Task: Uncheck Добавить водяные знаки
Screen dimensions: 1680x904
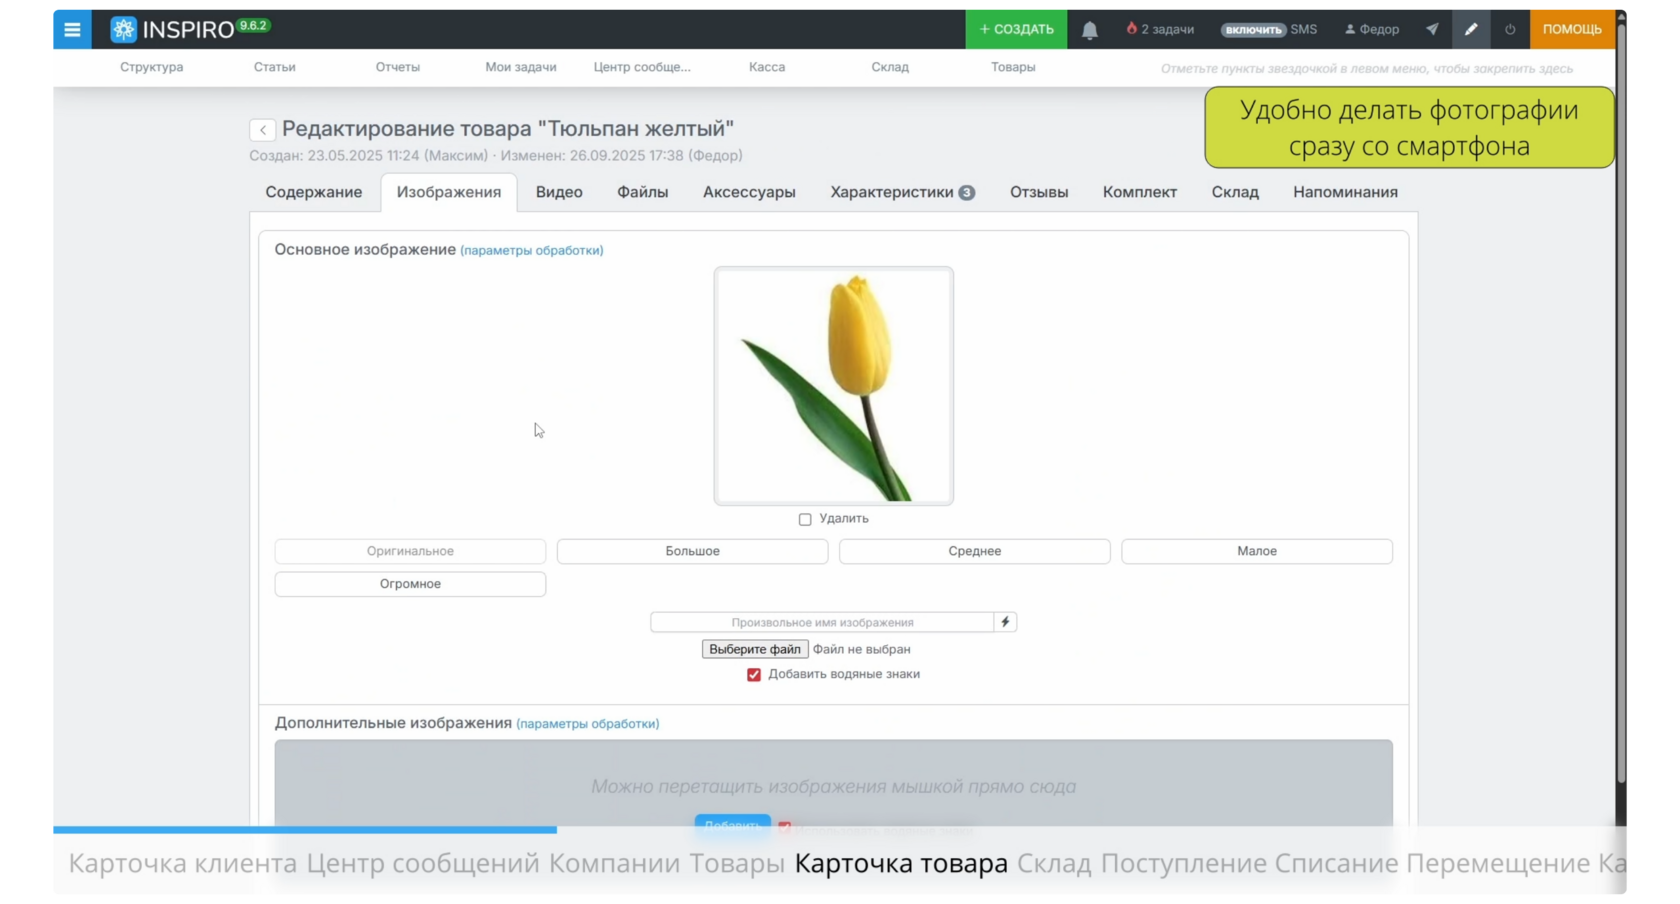Action: tap(754, 675)
